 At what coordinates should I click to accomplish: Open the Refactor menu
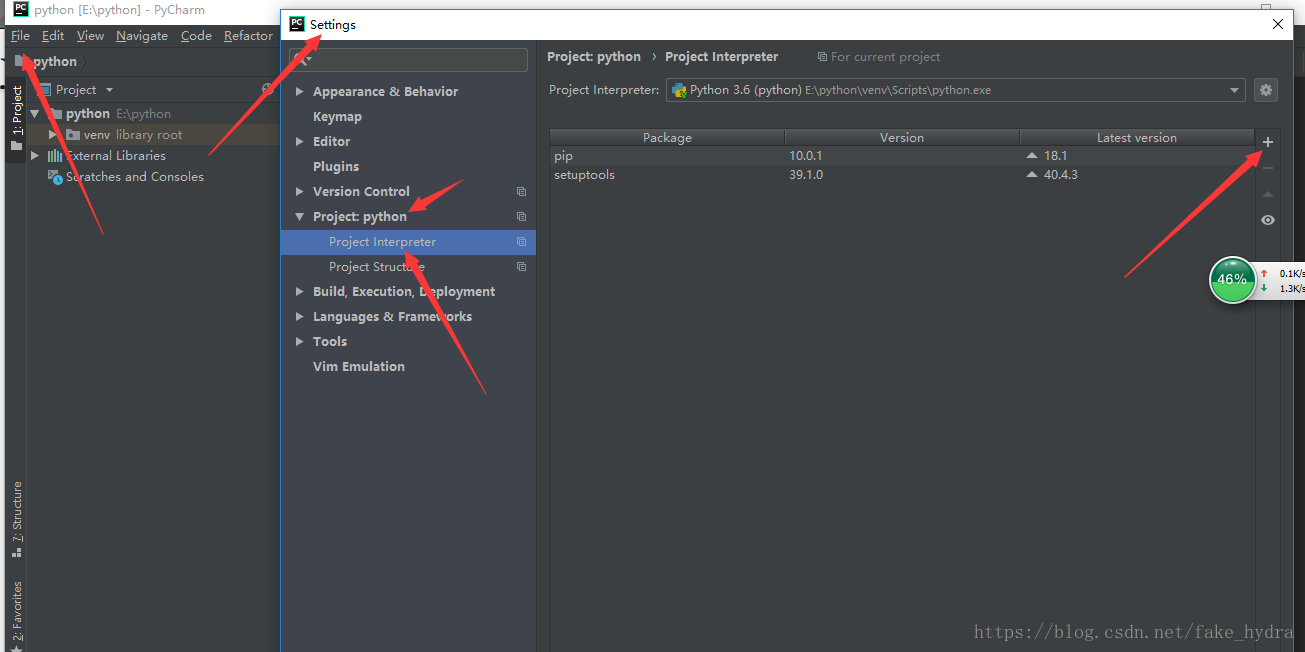248,35
